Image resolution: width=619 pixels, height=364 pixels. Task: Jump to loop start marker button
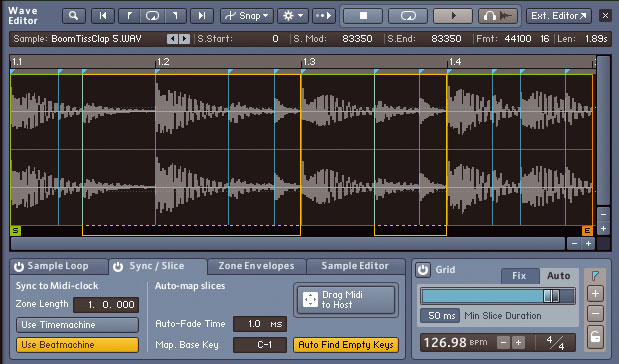(x=129, y=16)
